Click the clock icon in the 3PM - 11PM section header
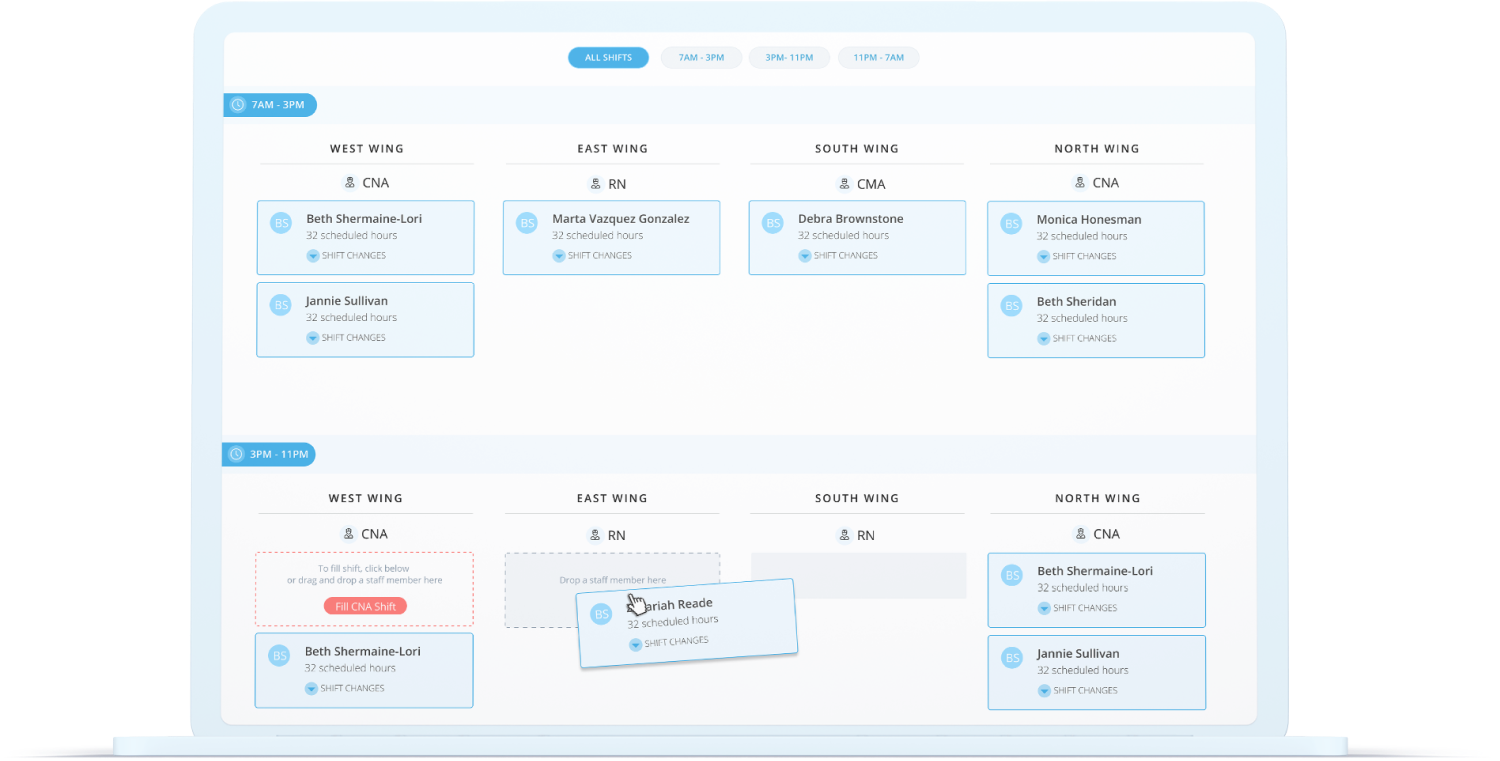The image size is (1500, 761). (236, 454)
